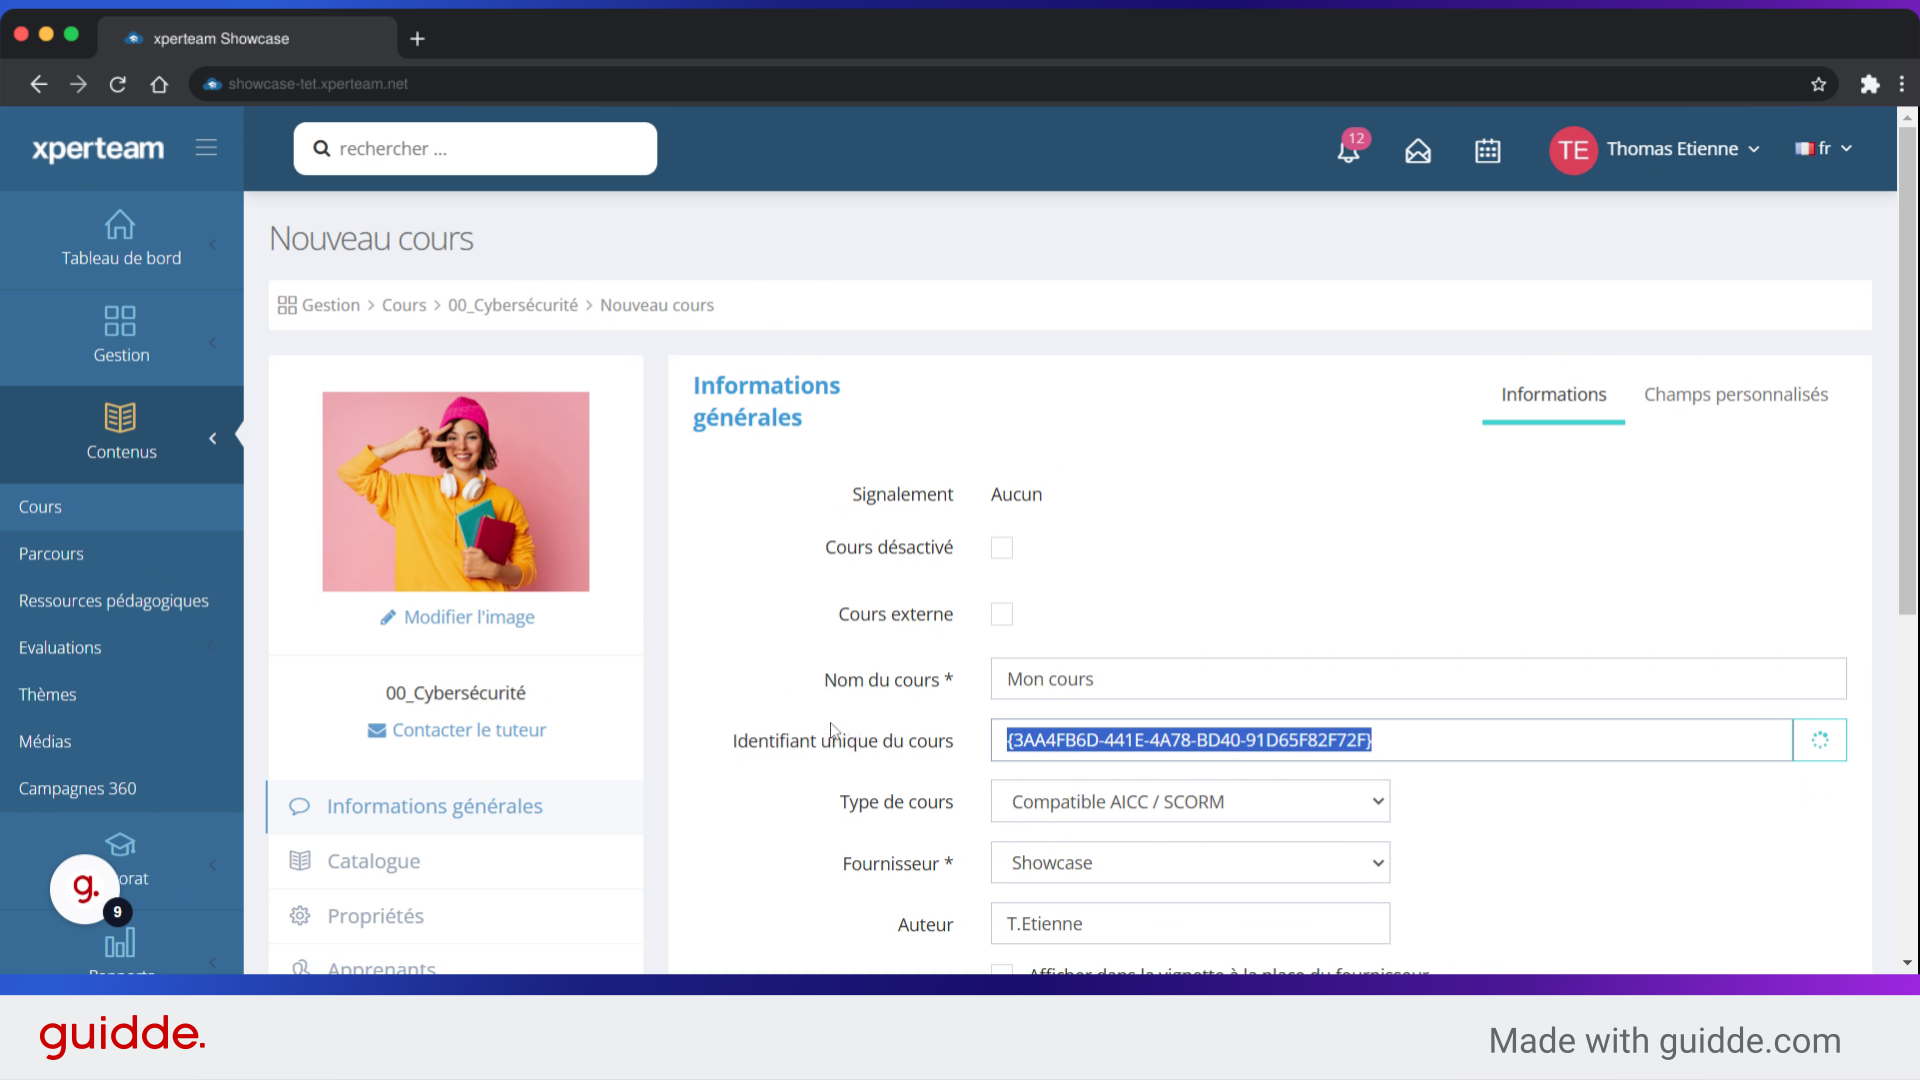Enable the Cours externe checkbox

(x=1001, y=614)
